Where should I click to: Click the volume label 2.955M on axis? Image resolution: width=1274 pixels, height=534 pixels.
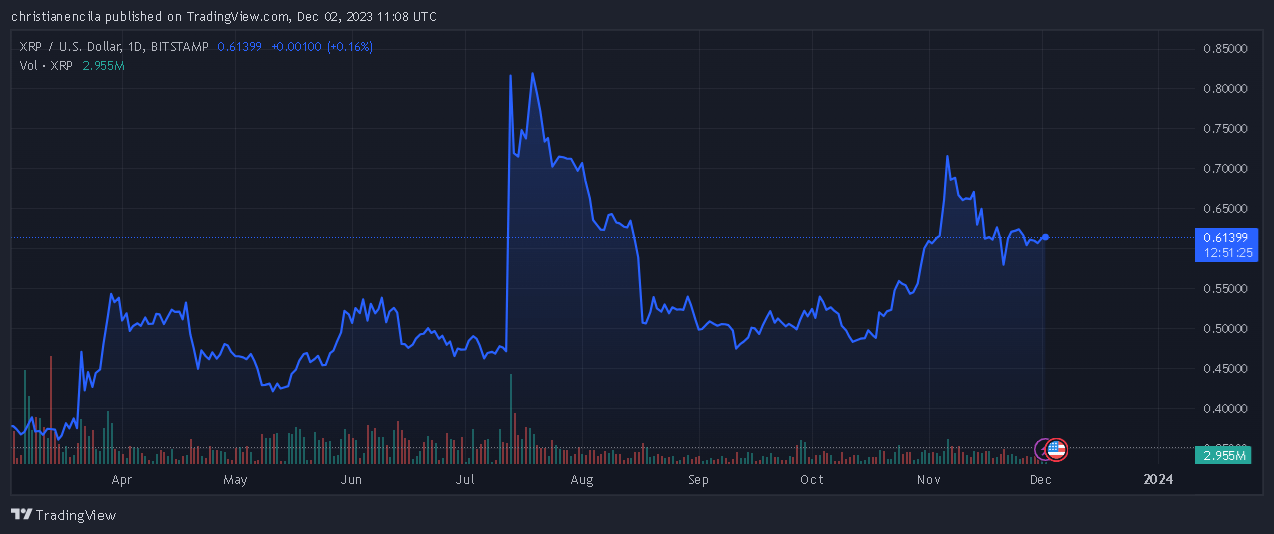(1224, 455)
